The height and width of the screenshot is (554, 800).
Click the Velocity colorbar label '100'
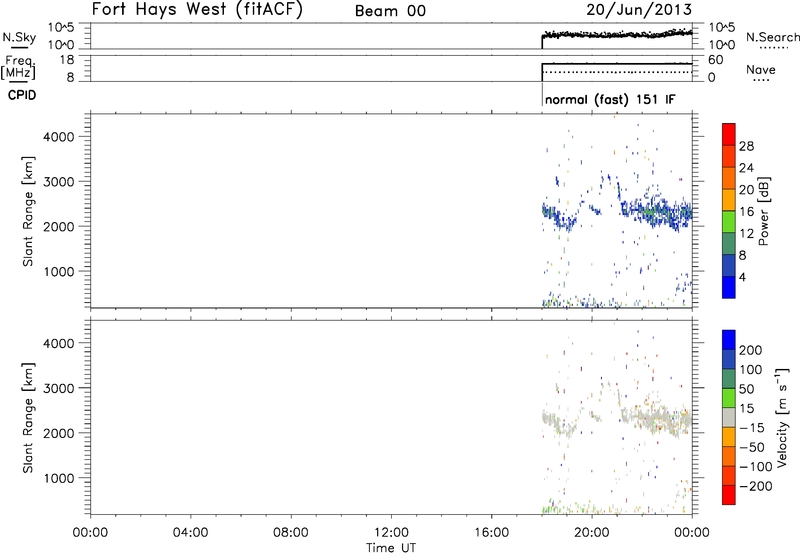(751, 369)
